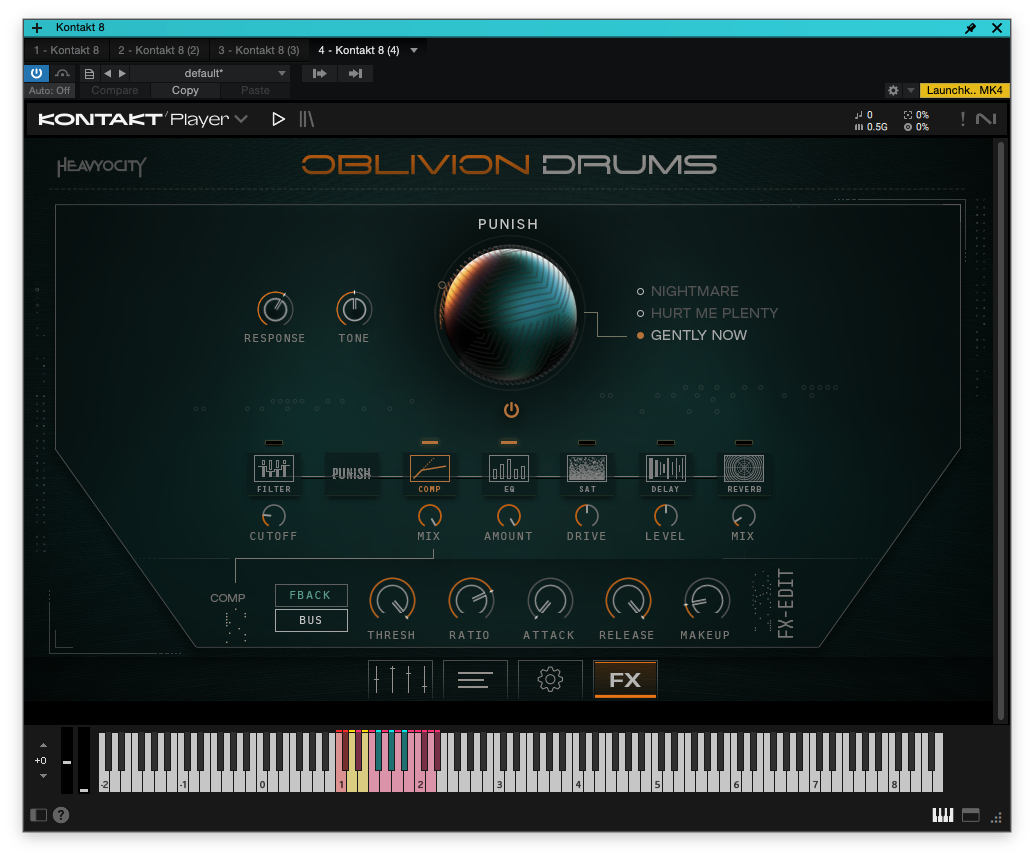
Task: Click the THRESH compressor knob
Action: [392, 600]
